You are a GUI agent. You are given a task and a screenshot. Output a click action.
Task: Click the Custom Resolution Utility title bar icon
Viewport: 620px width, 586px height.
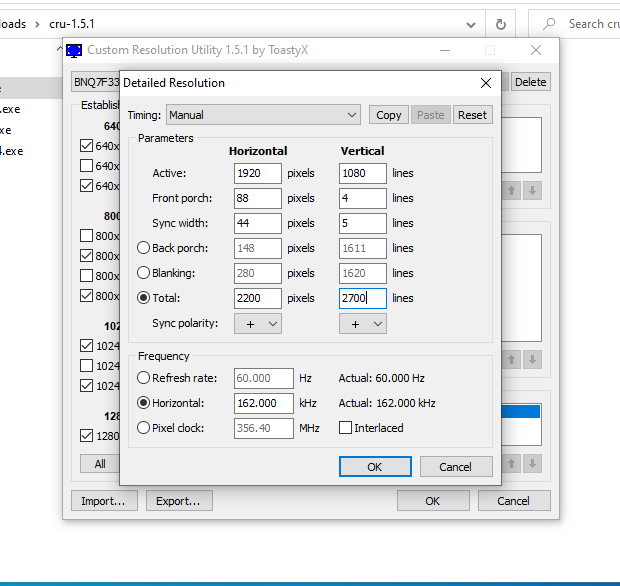point(74,50)
